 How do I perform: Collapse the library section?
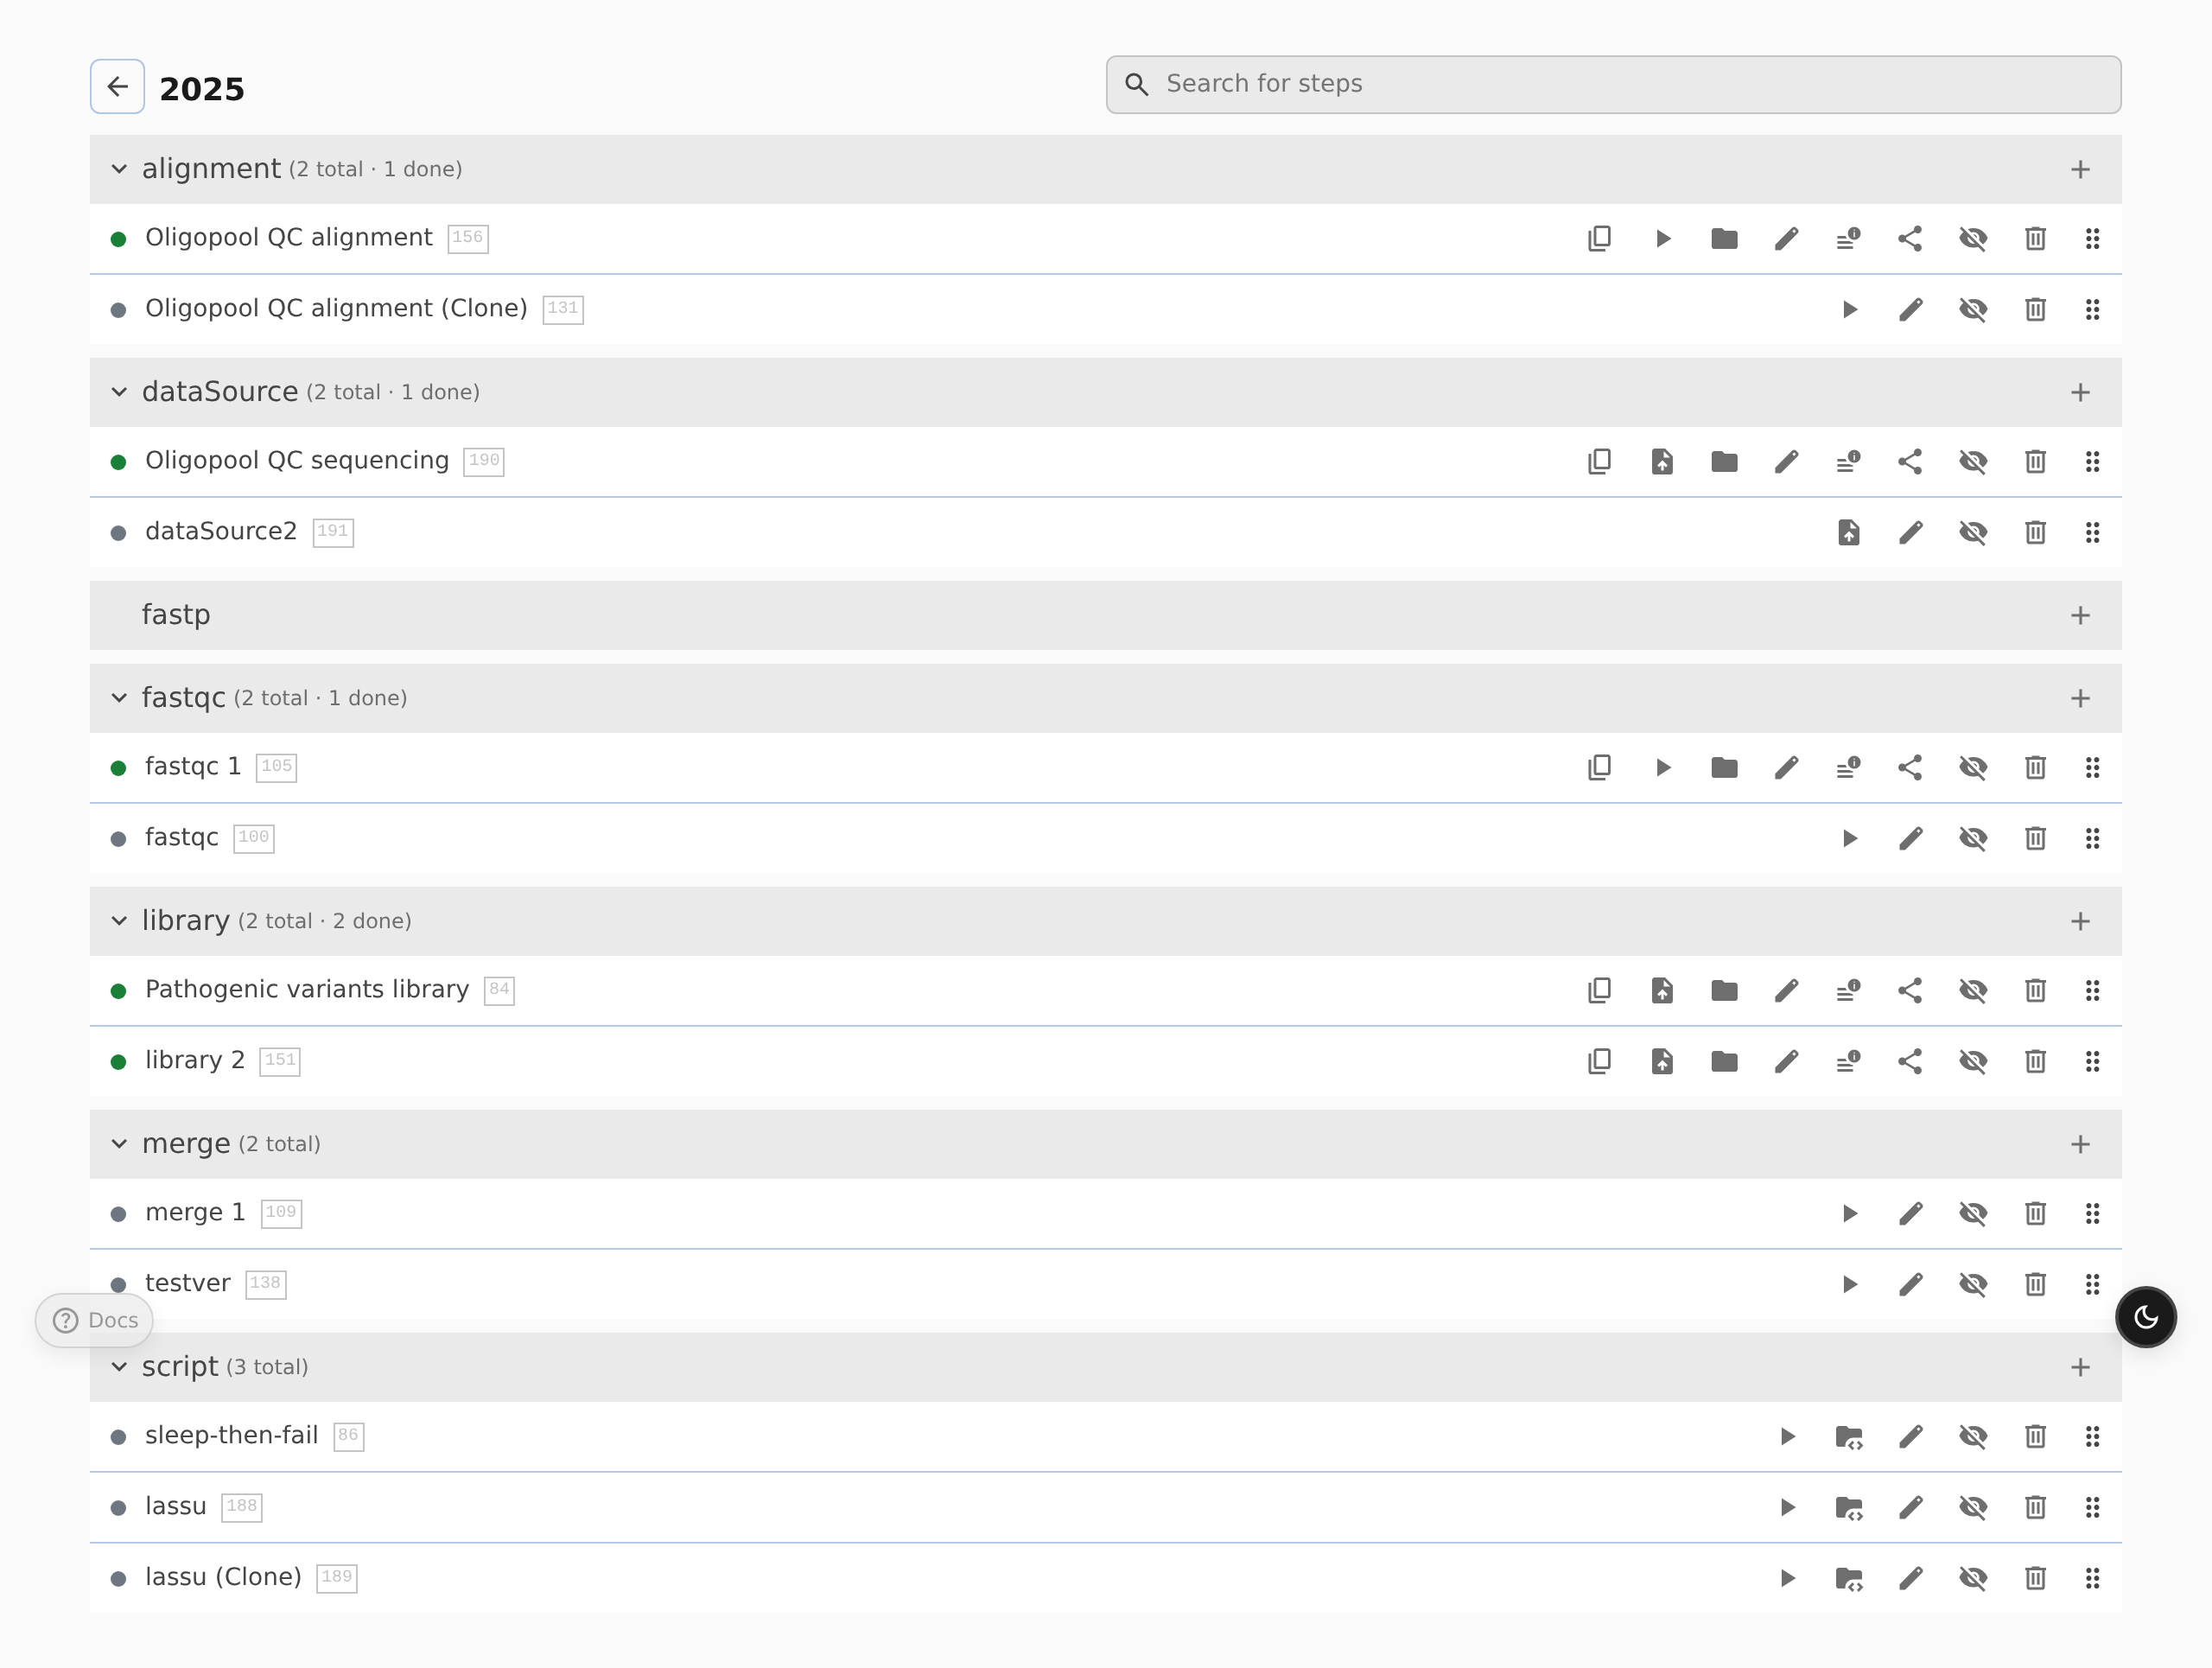pos(119,921)
